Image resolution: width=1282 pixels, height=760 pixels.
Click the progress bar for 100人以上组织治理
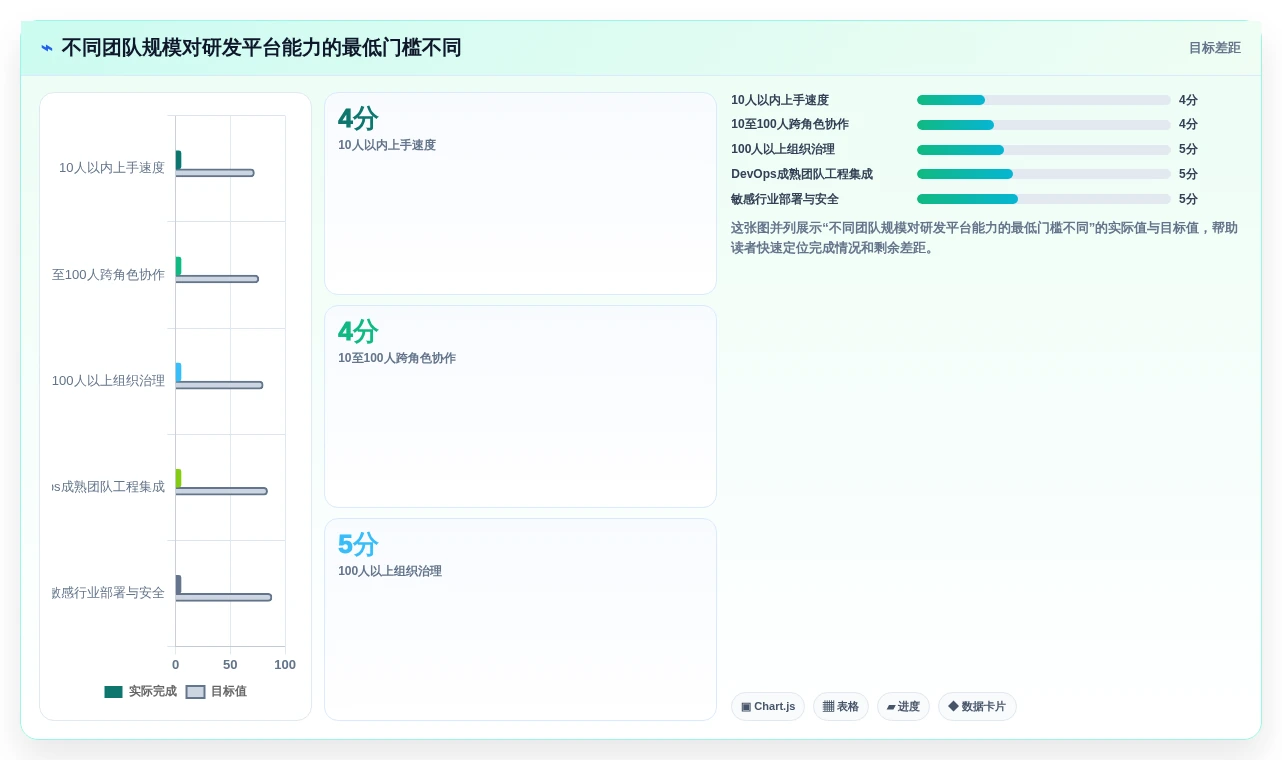(x=1043, y=150)
